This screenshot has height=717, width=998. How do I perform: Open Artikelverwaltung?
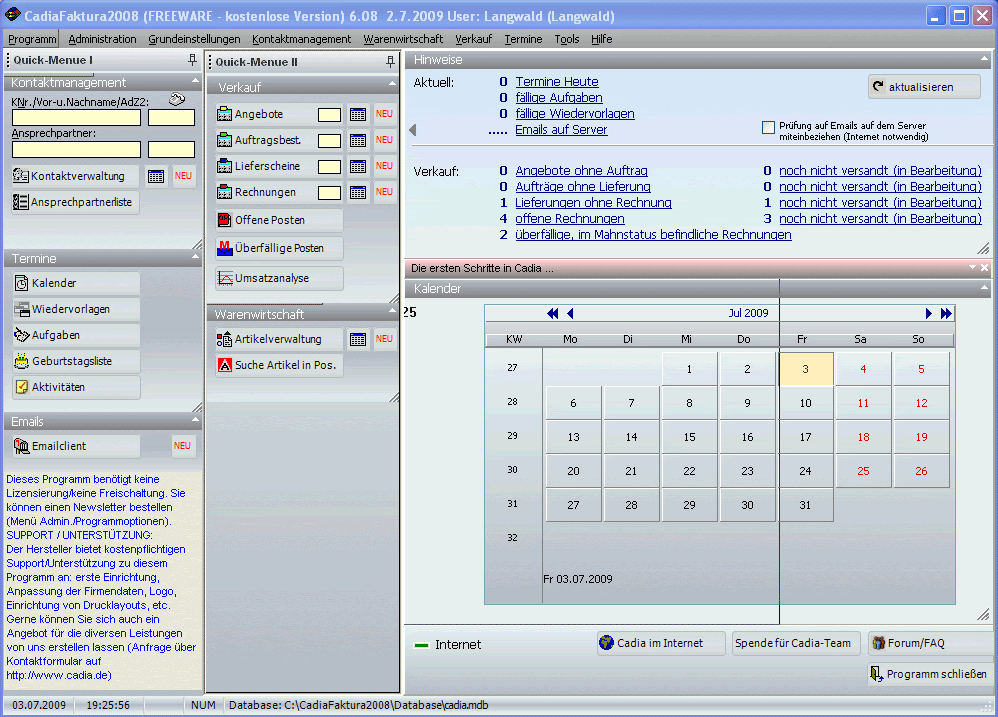pos(279,339)
